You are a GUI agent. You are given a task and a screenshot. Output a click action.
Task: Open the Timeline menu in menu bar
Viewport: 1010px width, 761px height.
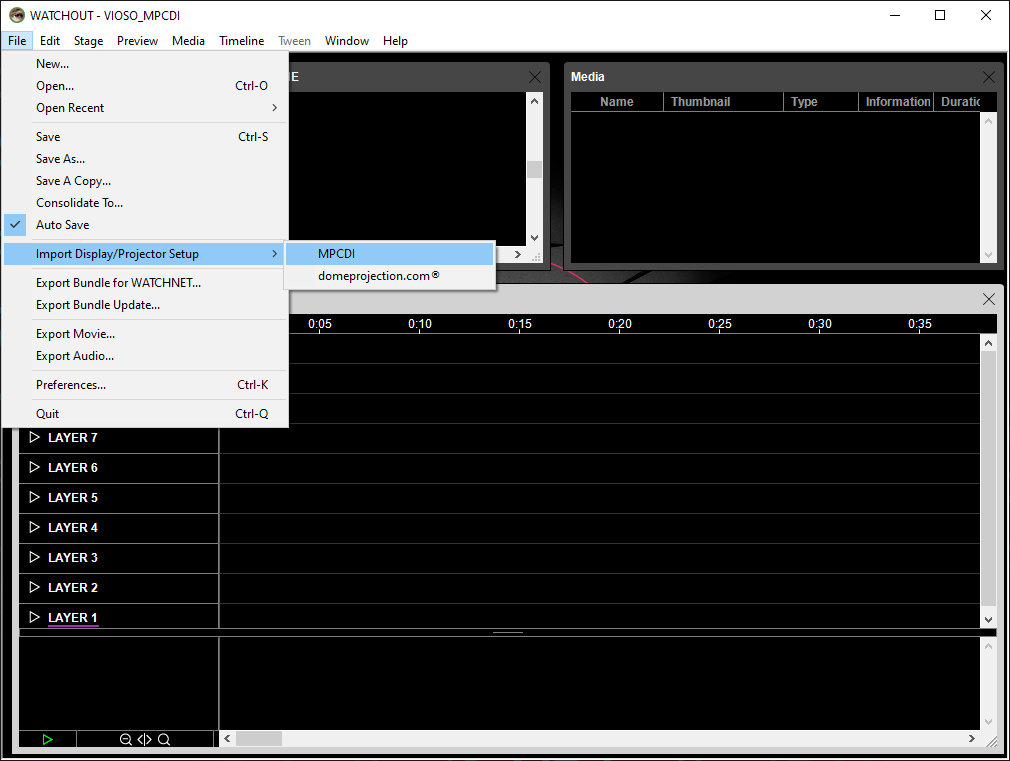coord(241,41)
